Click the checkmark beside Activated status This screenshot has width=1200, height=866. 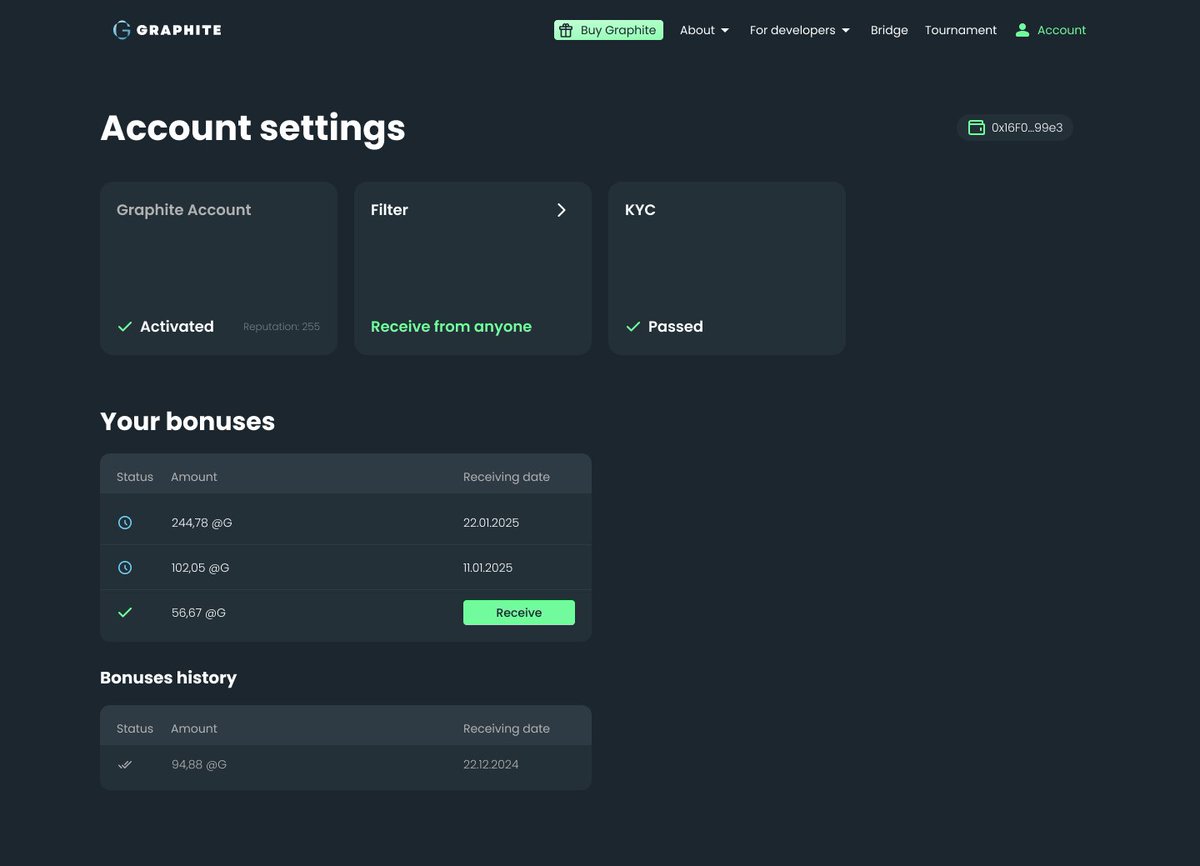[x=124, y=326]
